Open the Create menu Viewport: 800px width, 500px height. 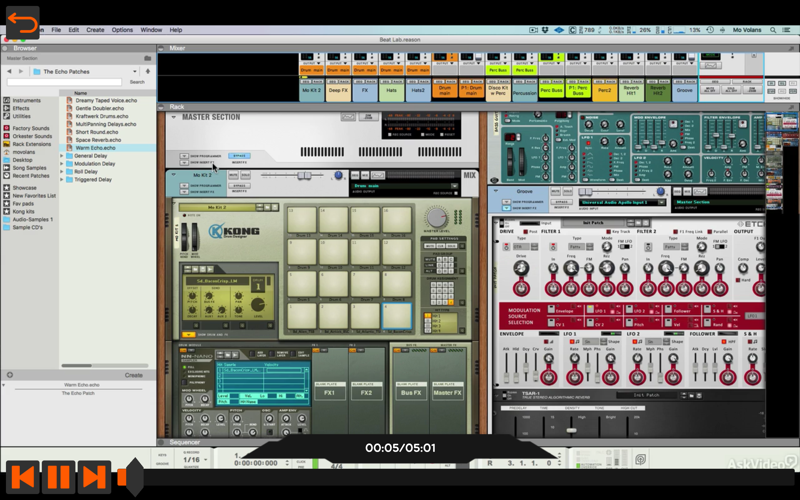tap(95, 30)
